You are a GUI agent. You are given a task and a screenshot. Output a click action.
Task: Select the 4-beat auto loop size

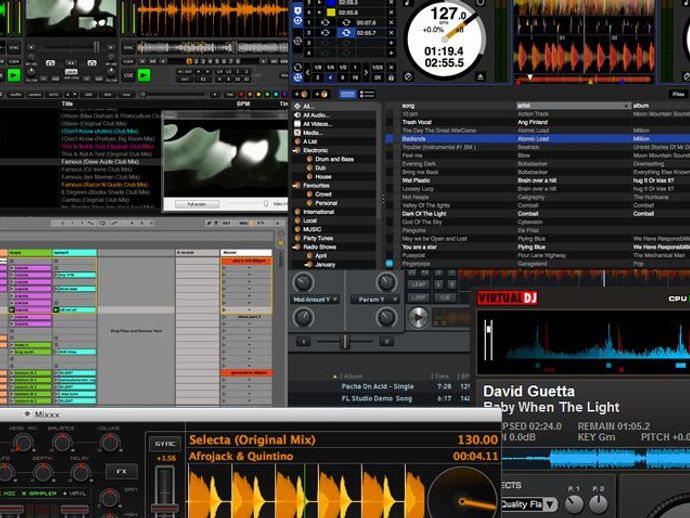tap(330, 77)
